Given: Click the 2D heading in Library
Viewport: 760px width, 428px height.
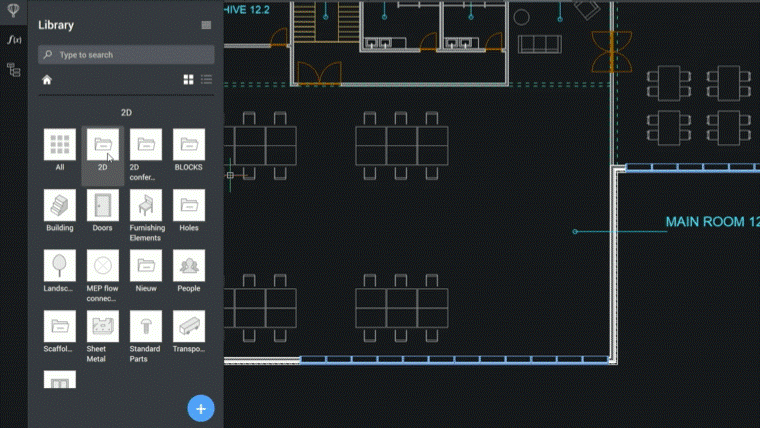Looking at the screenshot, I should [126, 112].
